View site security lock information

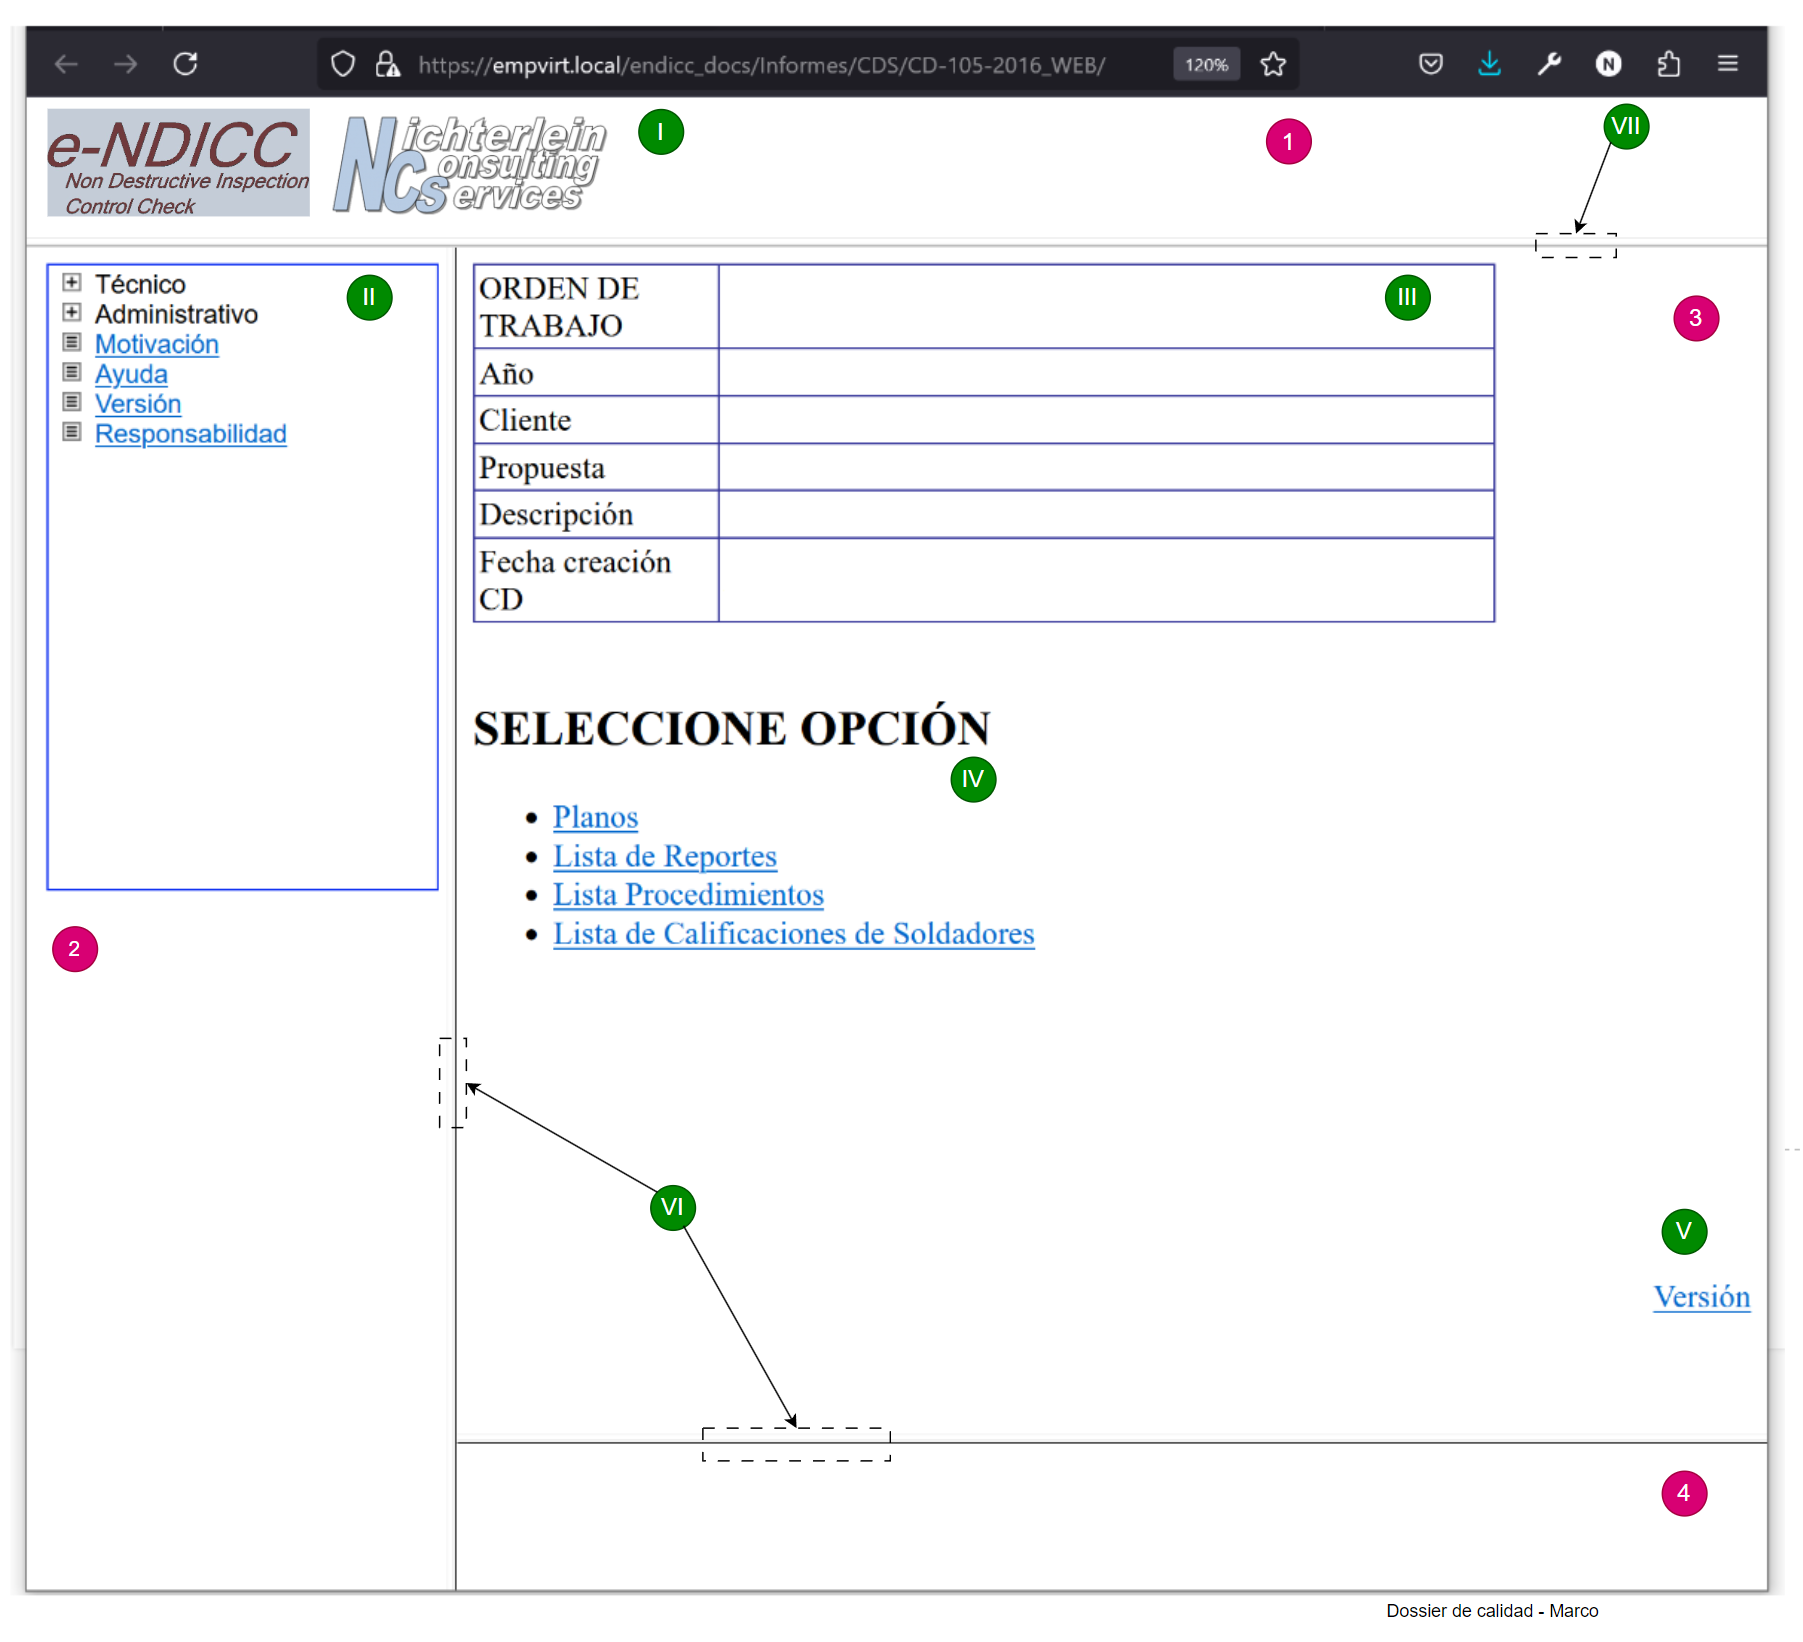(387, 65)
